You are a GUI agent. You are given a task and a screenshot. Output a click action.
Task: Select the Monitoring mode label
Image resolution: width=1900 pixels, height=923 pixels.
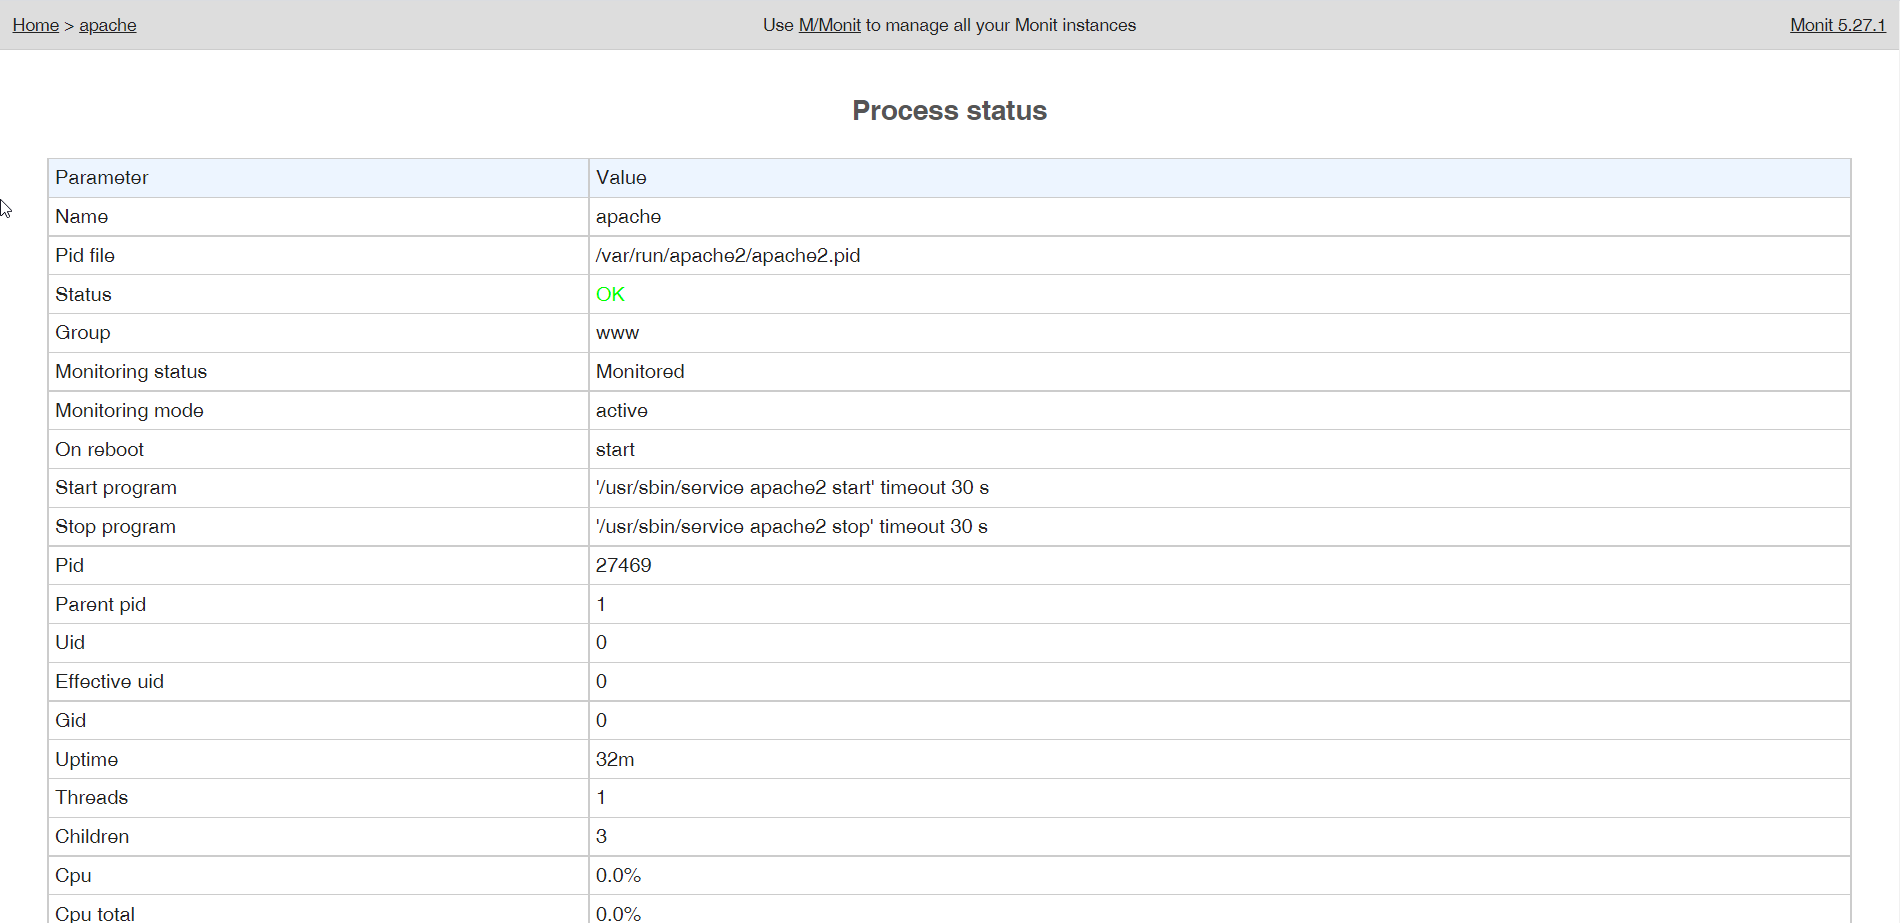[x=129, y=410]
